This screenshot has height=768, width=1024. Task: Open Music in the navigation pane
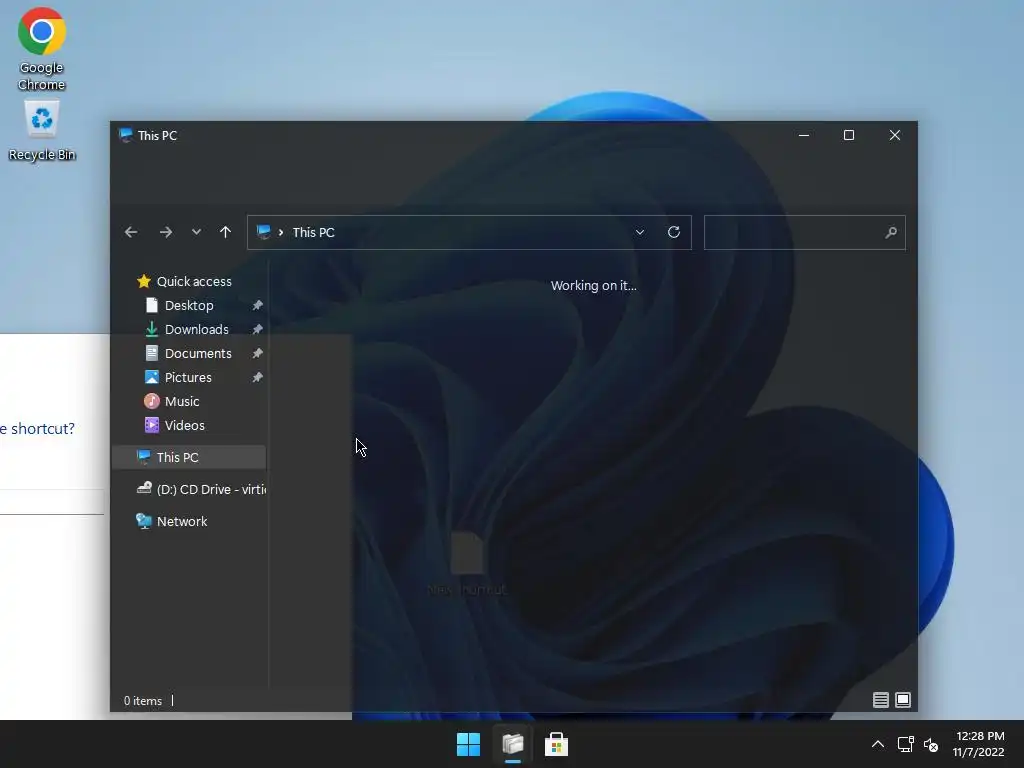pos(182,402)
